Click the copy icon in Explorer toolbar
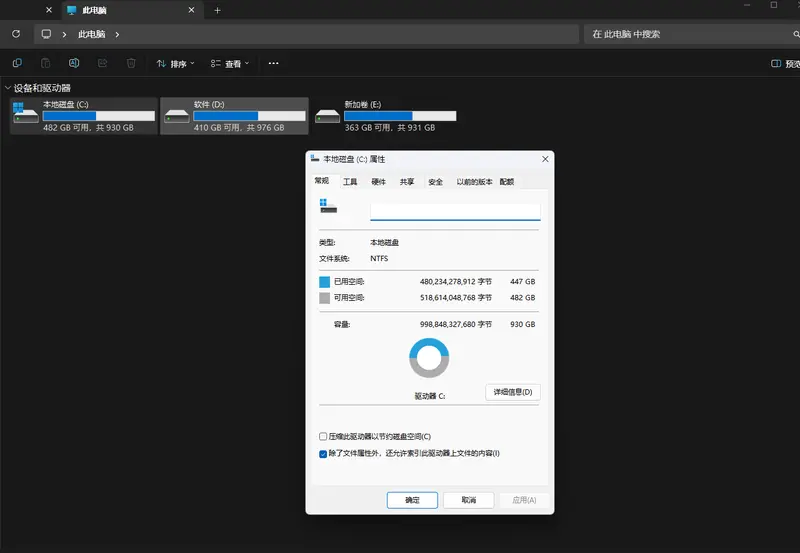800x553 pixels. coord(17,63)
